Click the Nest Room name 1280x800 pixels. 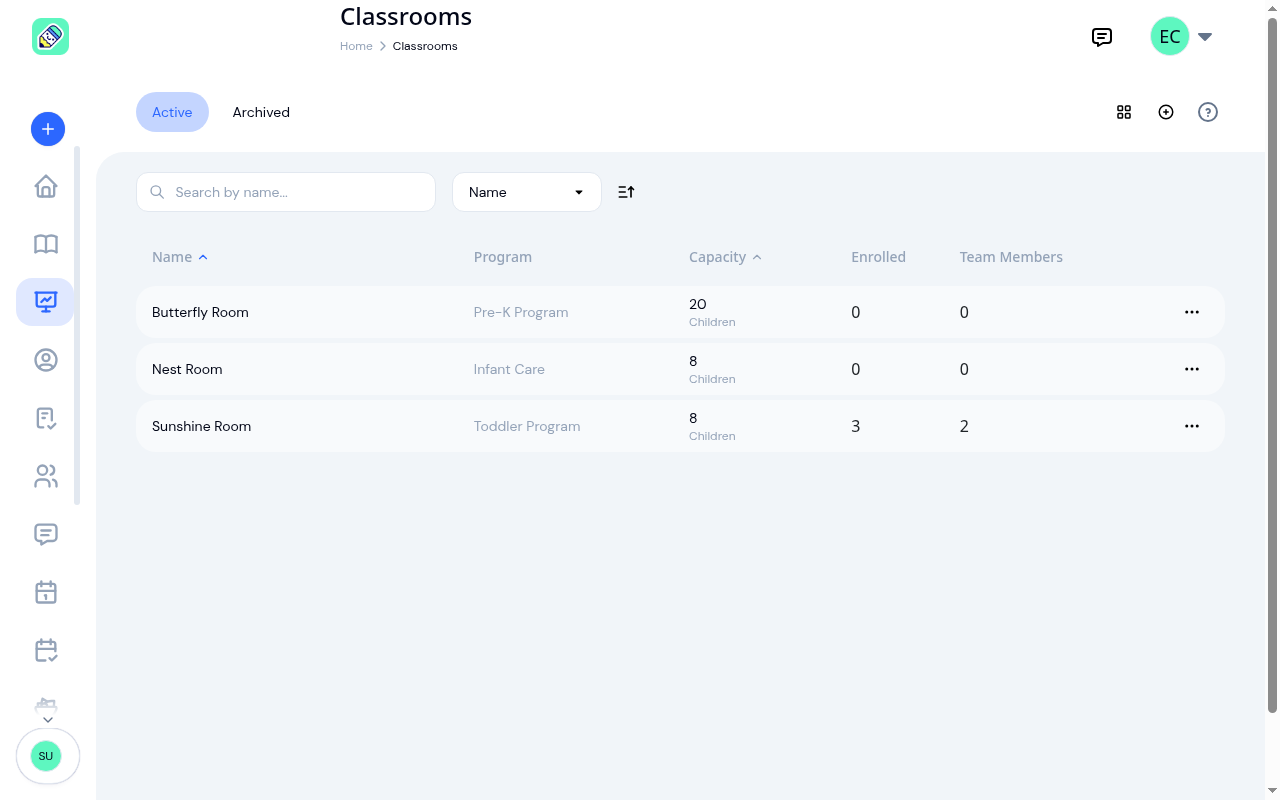(187, 369)
